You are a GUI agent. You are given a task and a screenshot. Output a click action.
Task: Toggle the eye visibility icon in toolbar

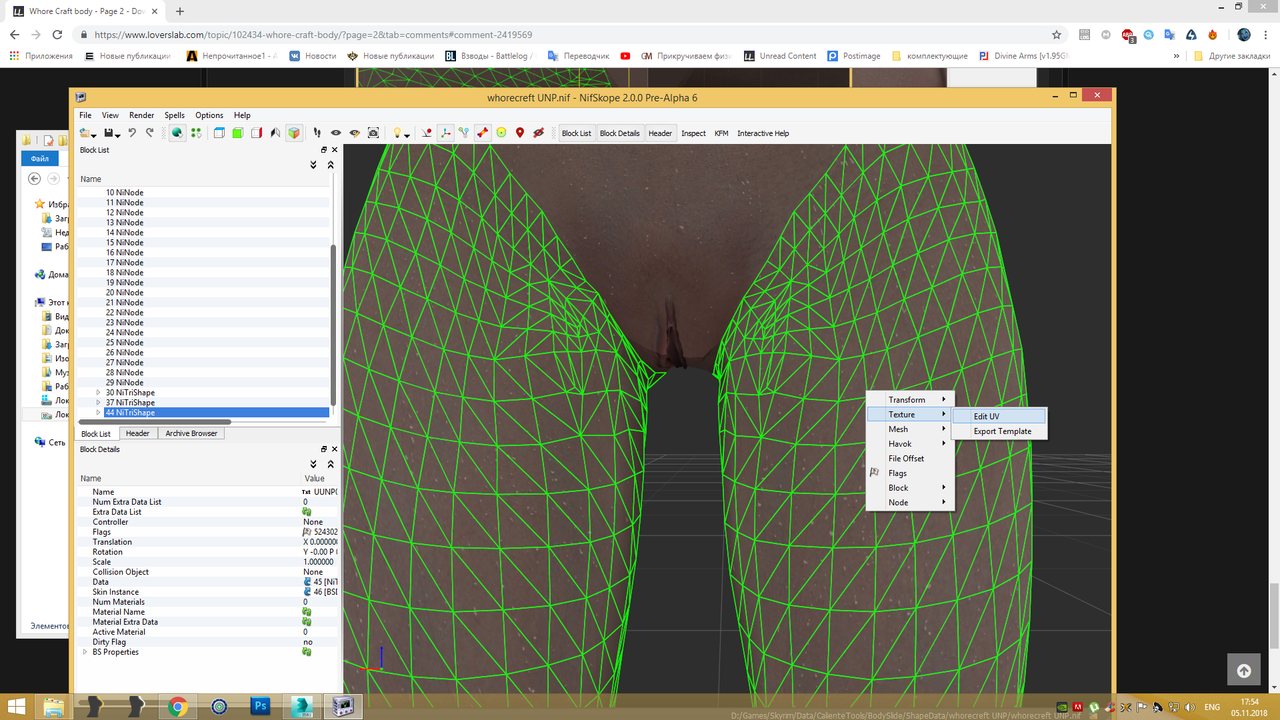coord(336,133)
